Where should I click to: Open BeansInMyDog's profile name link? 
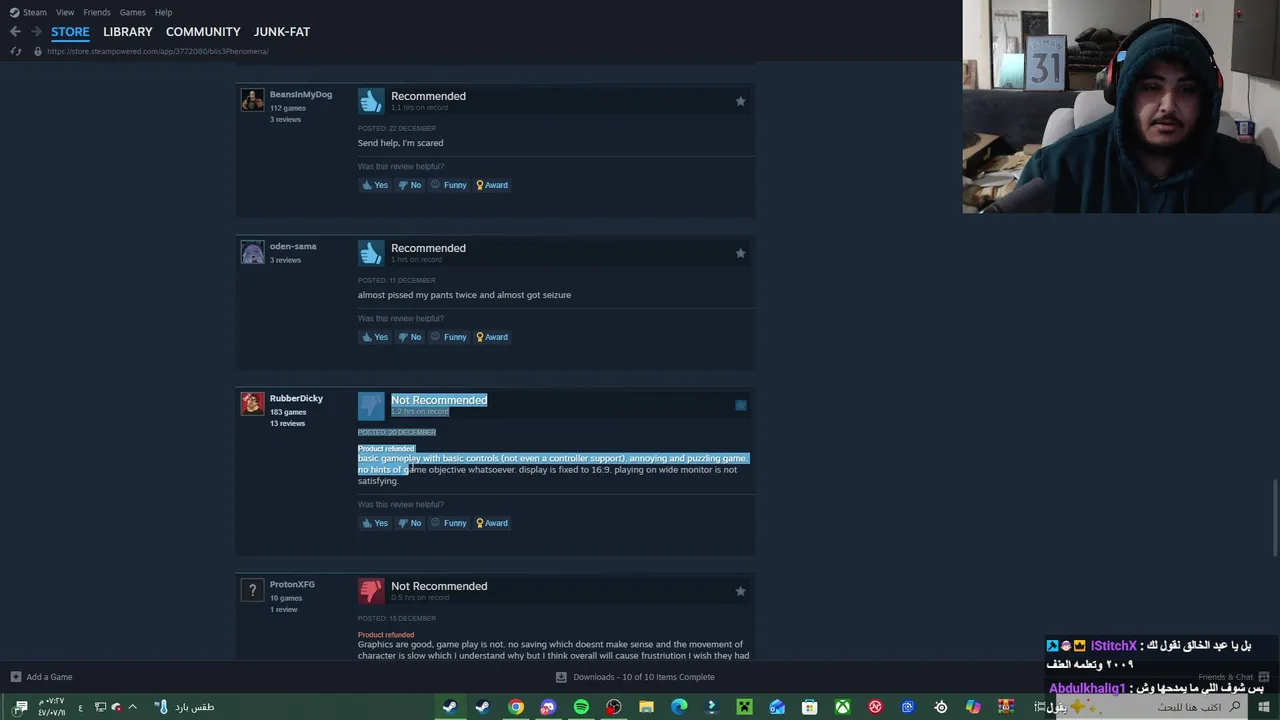300,94
